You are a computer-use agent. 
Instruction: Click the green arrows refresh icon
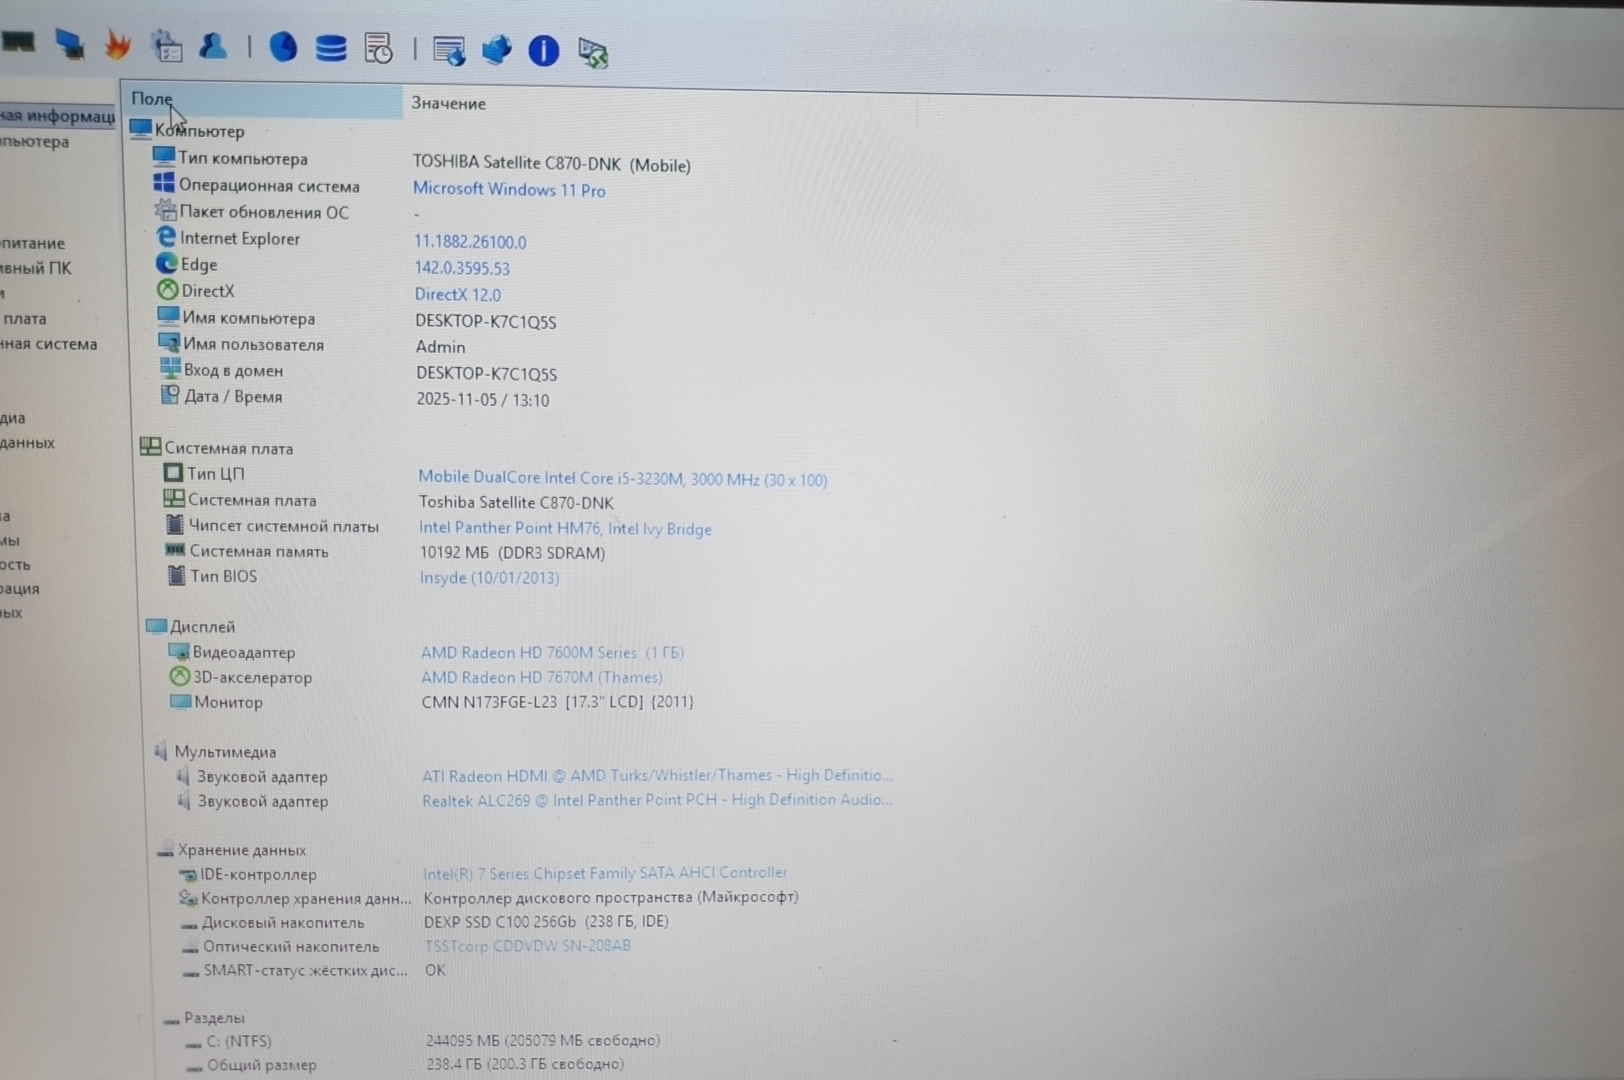(x=593, y=53)
